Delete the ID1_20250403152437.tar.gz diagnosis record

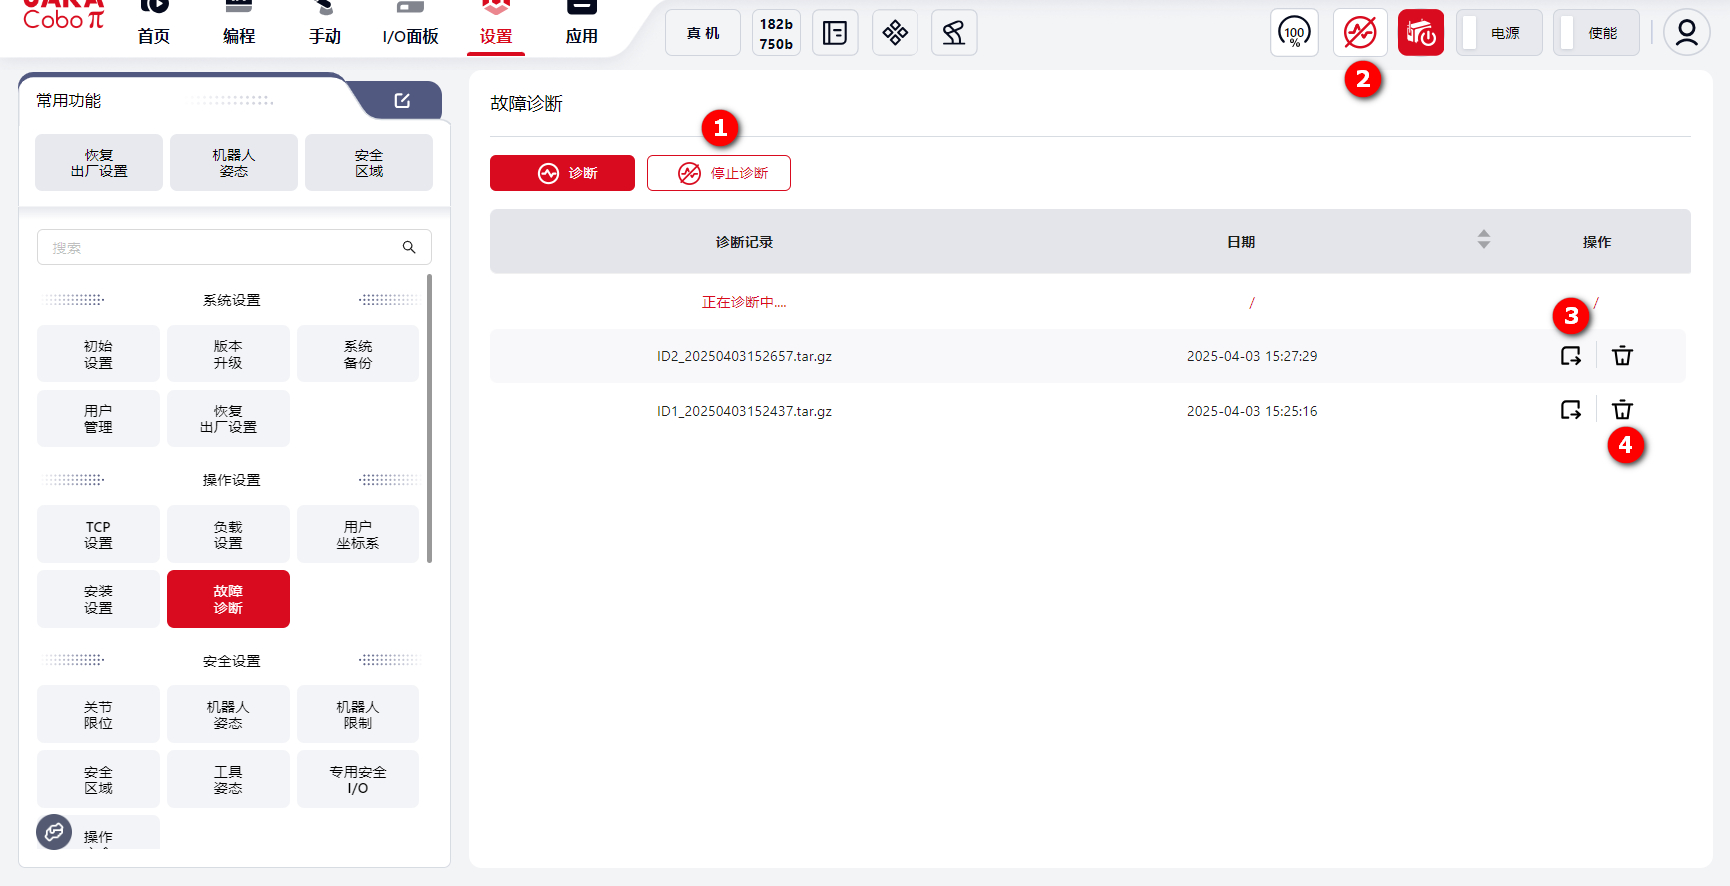pyautogui.click(x=1622, y=410)
